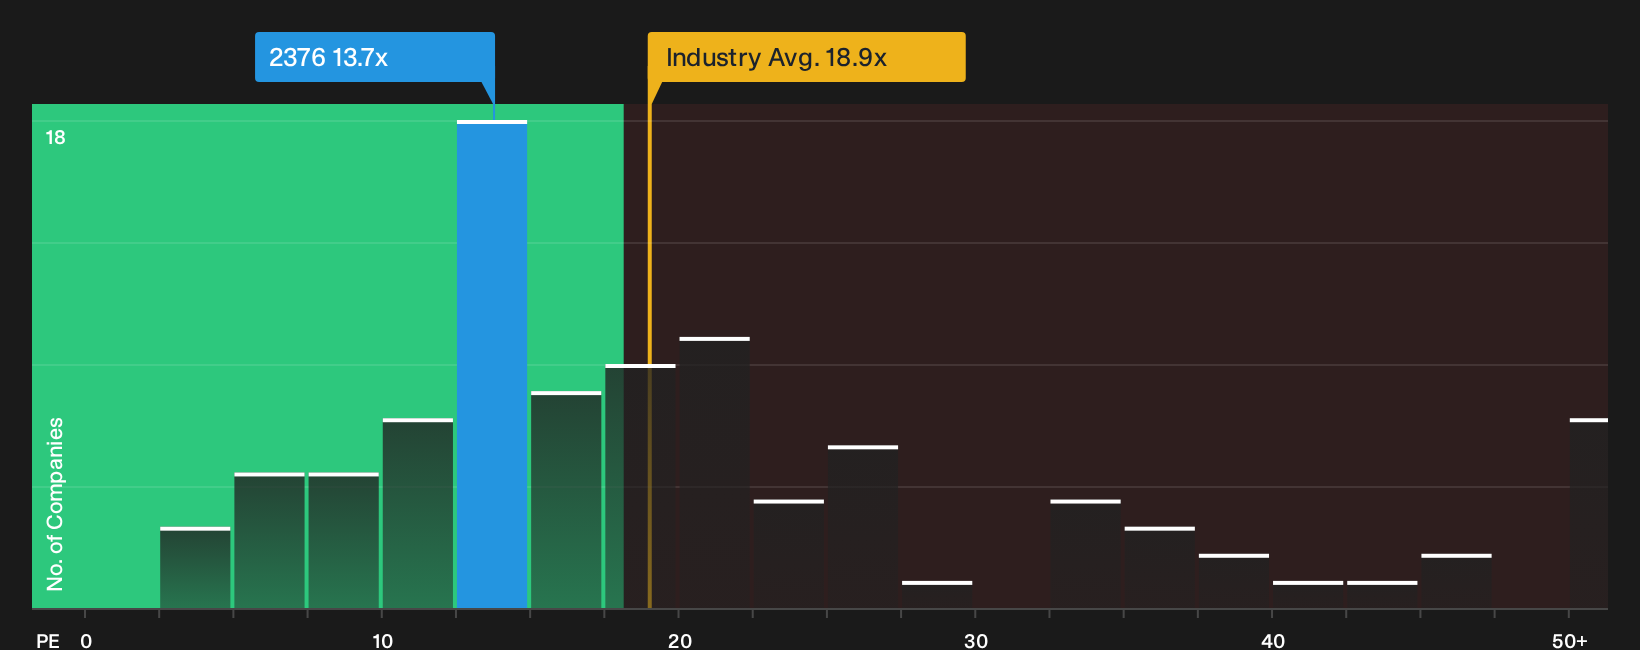
Task: Select the green bar right of the blue bar
Action: (566, 500)
